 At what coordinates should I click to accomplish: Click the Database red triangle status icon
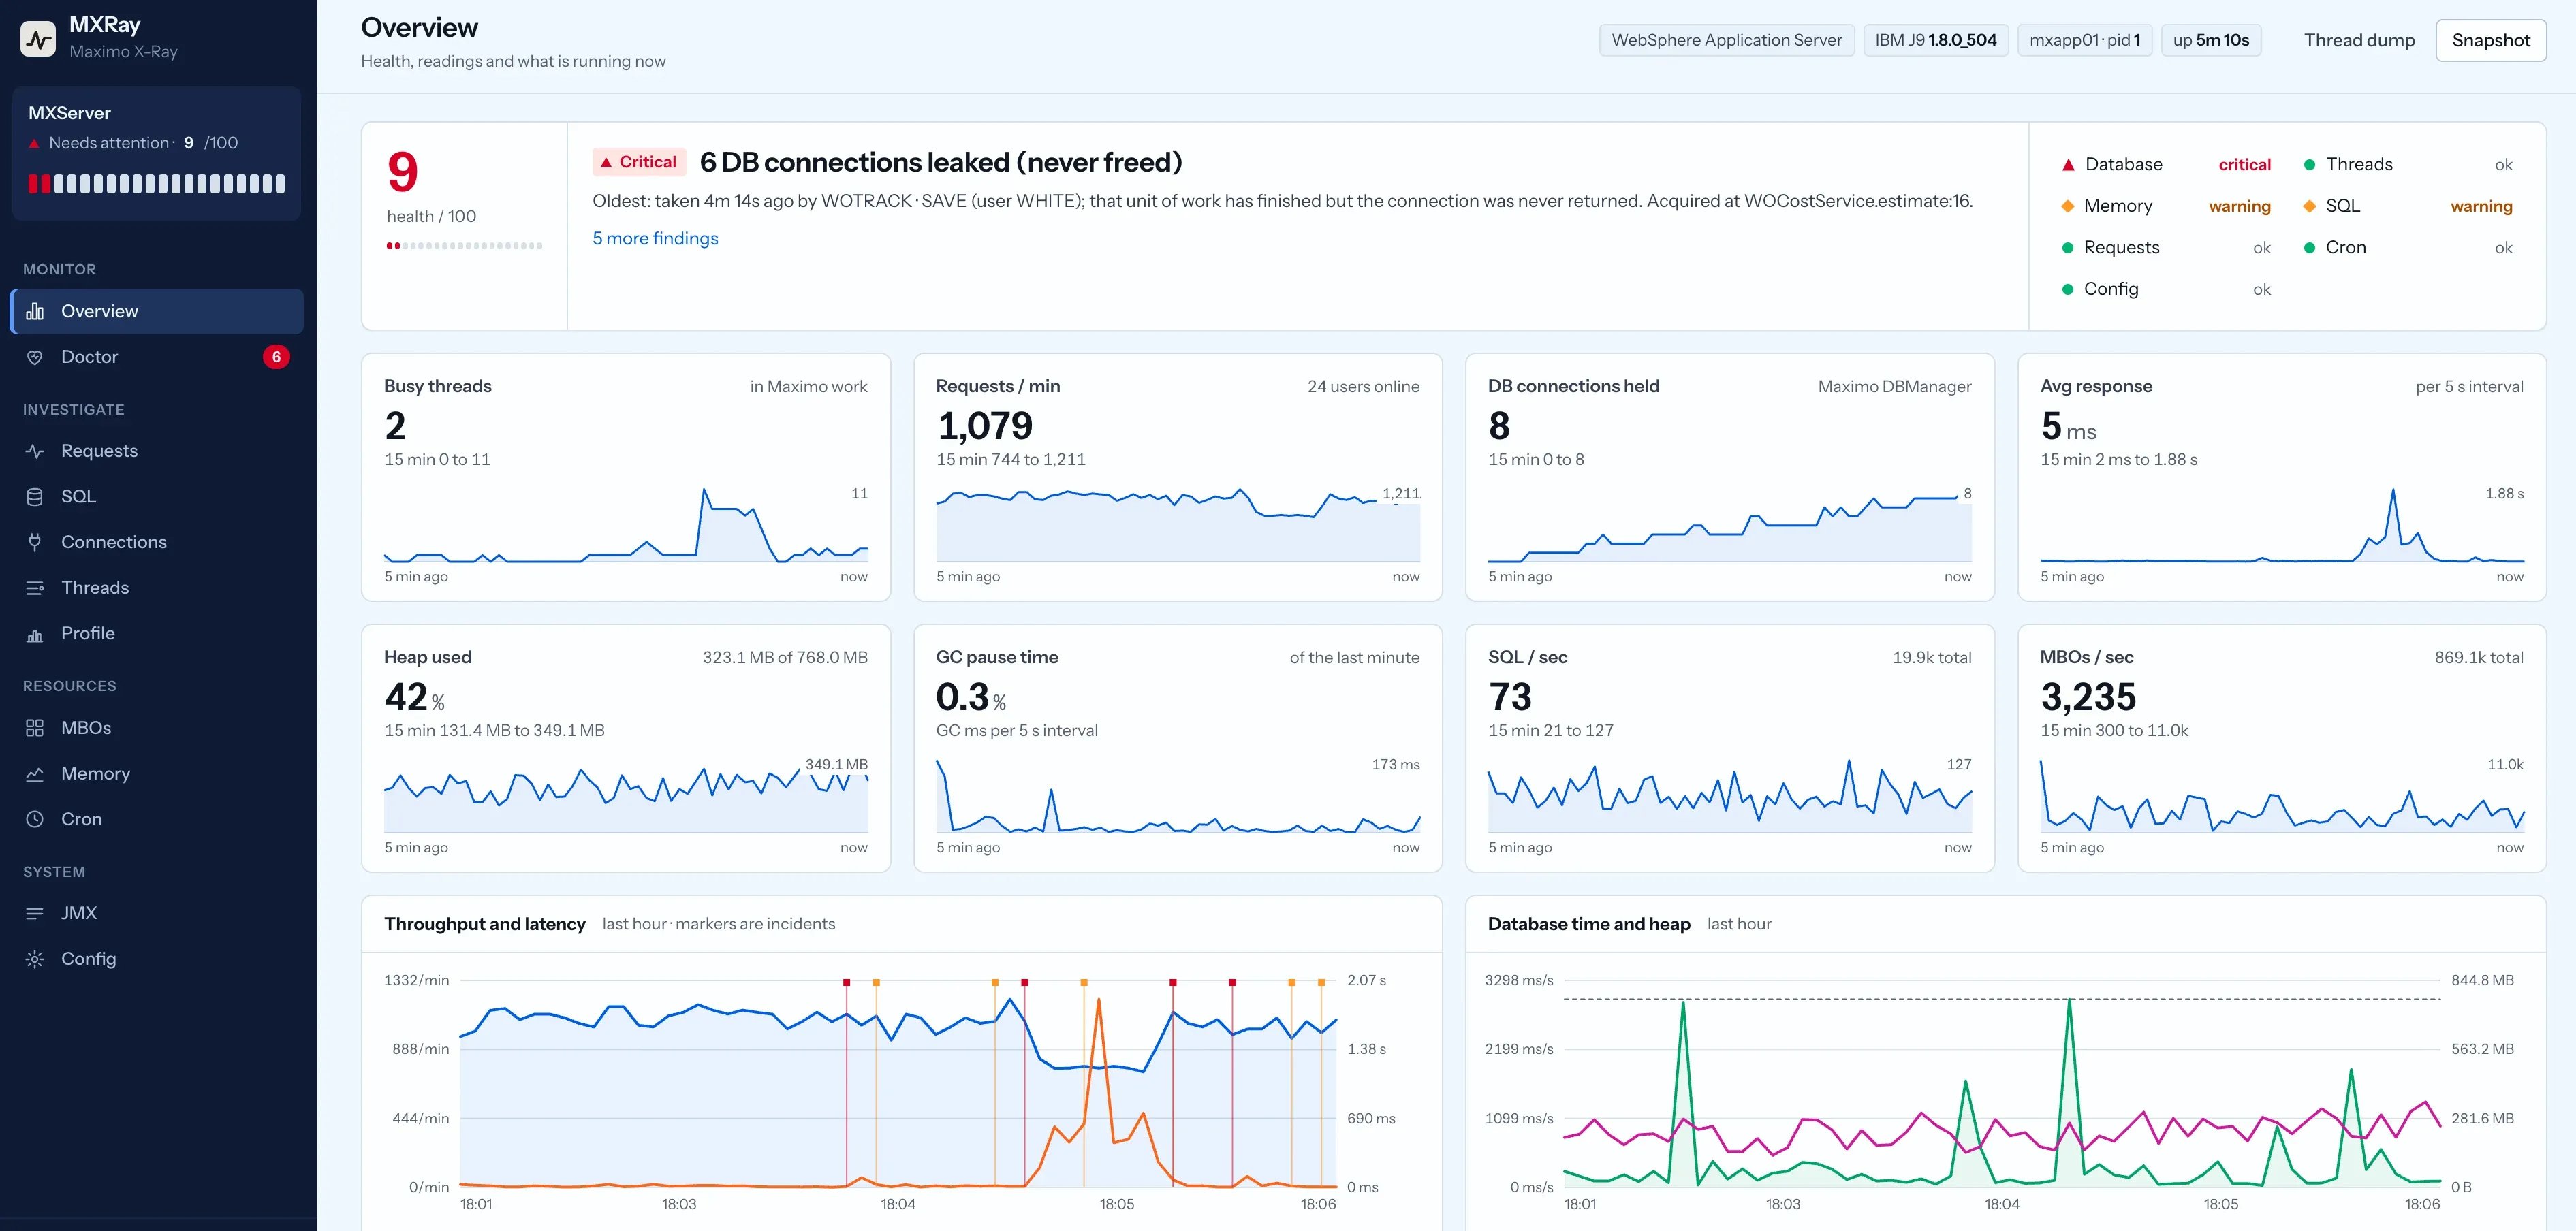pyautogui.click(x=2068, y=164)
